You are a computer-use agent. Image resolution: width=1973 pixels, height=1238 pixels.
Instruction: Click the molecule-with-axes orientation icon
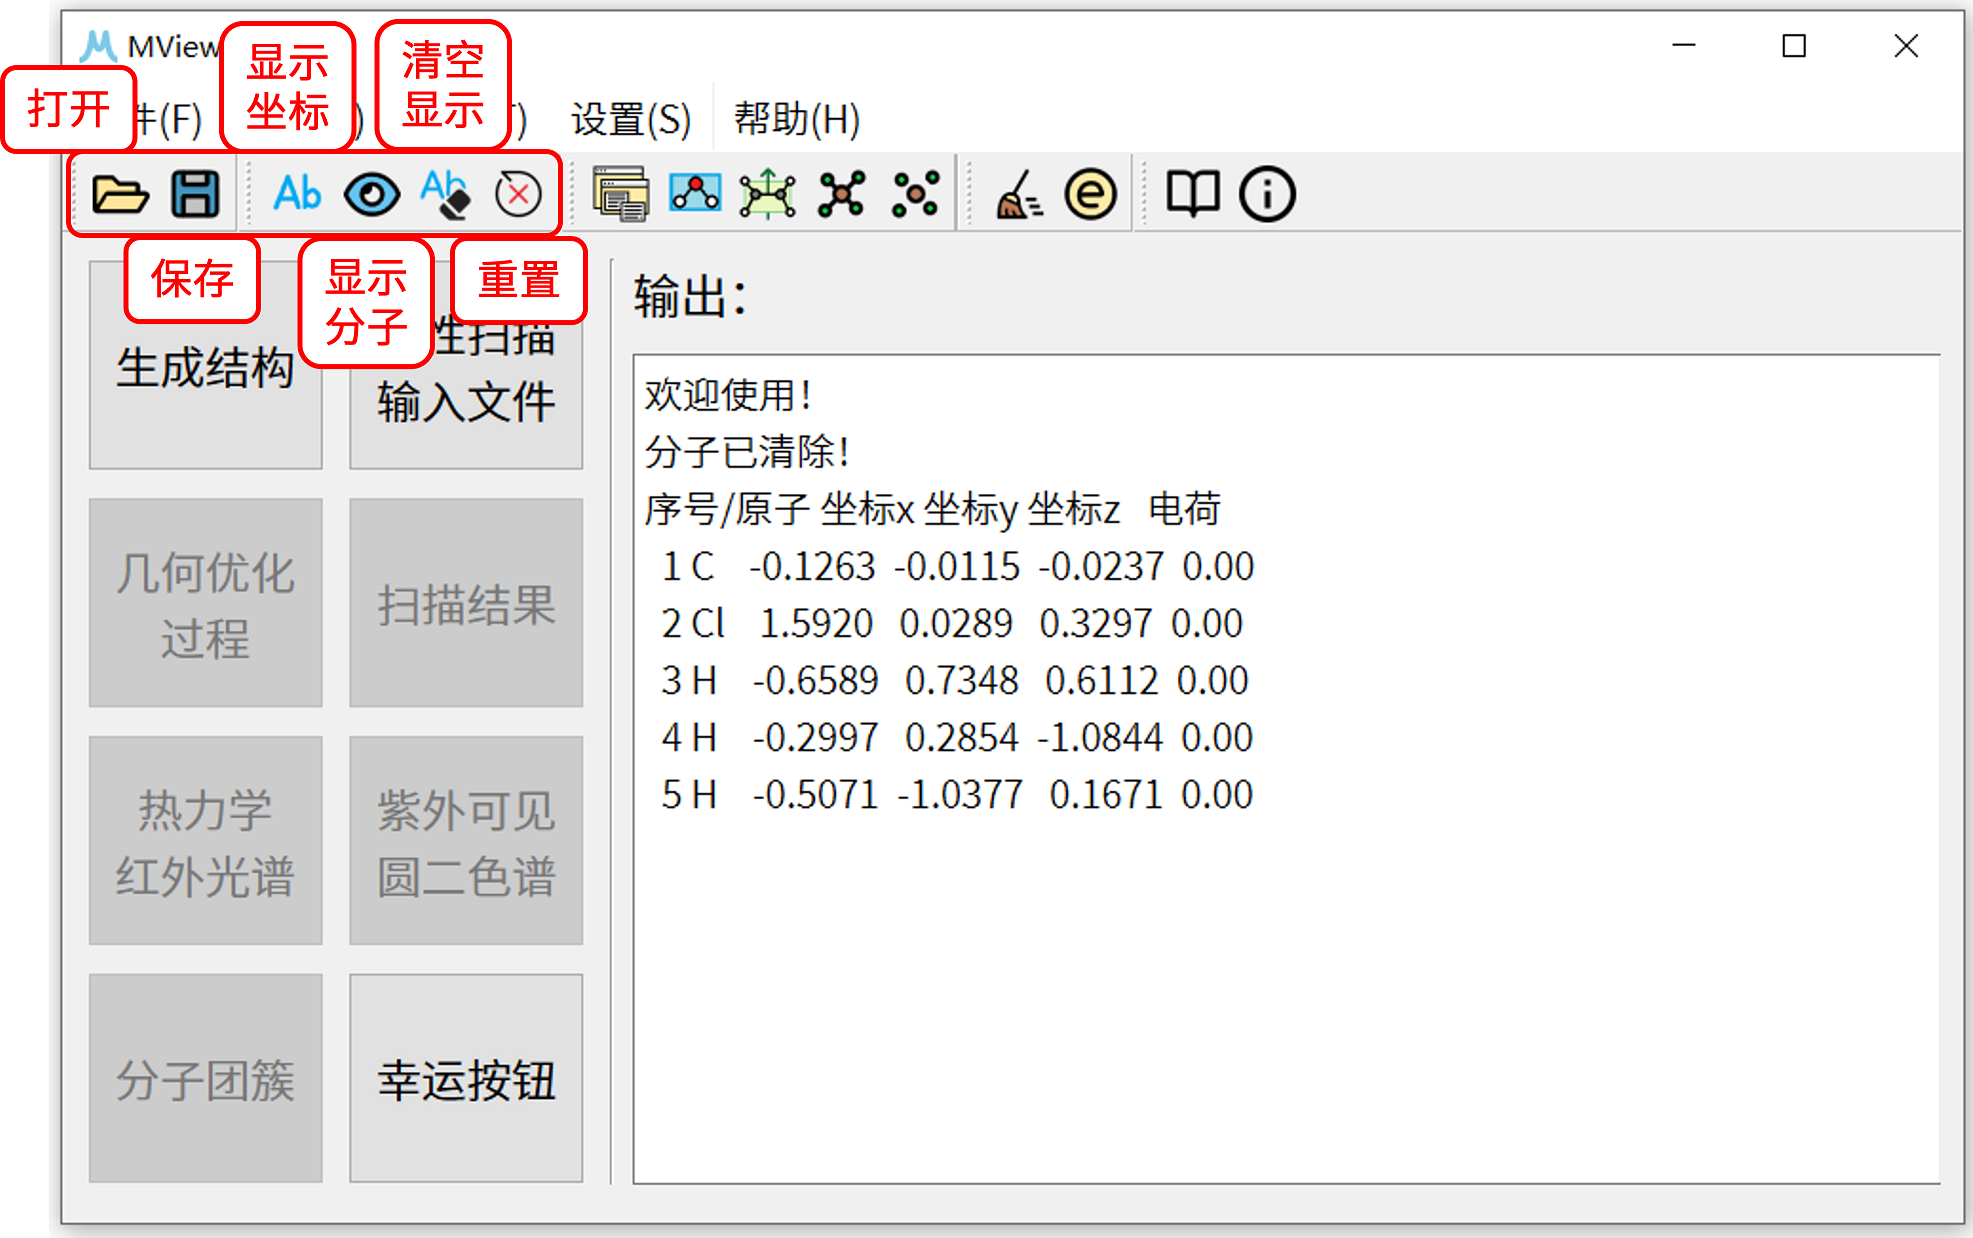pos(768,193)
